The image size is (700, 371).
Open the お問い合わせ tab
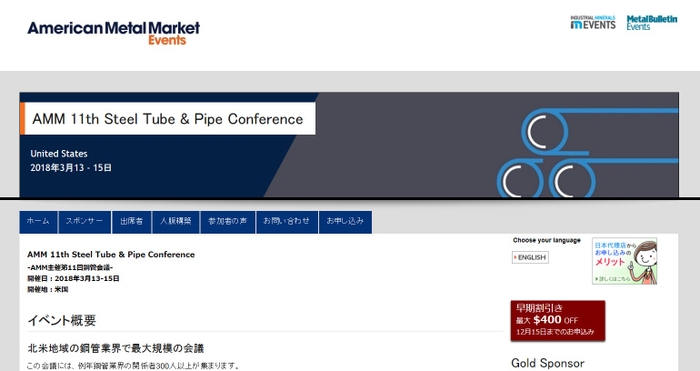[x=287, y=222]
